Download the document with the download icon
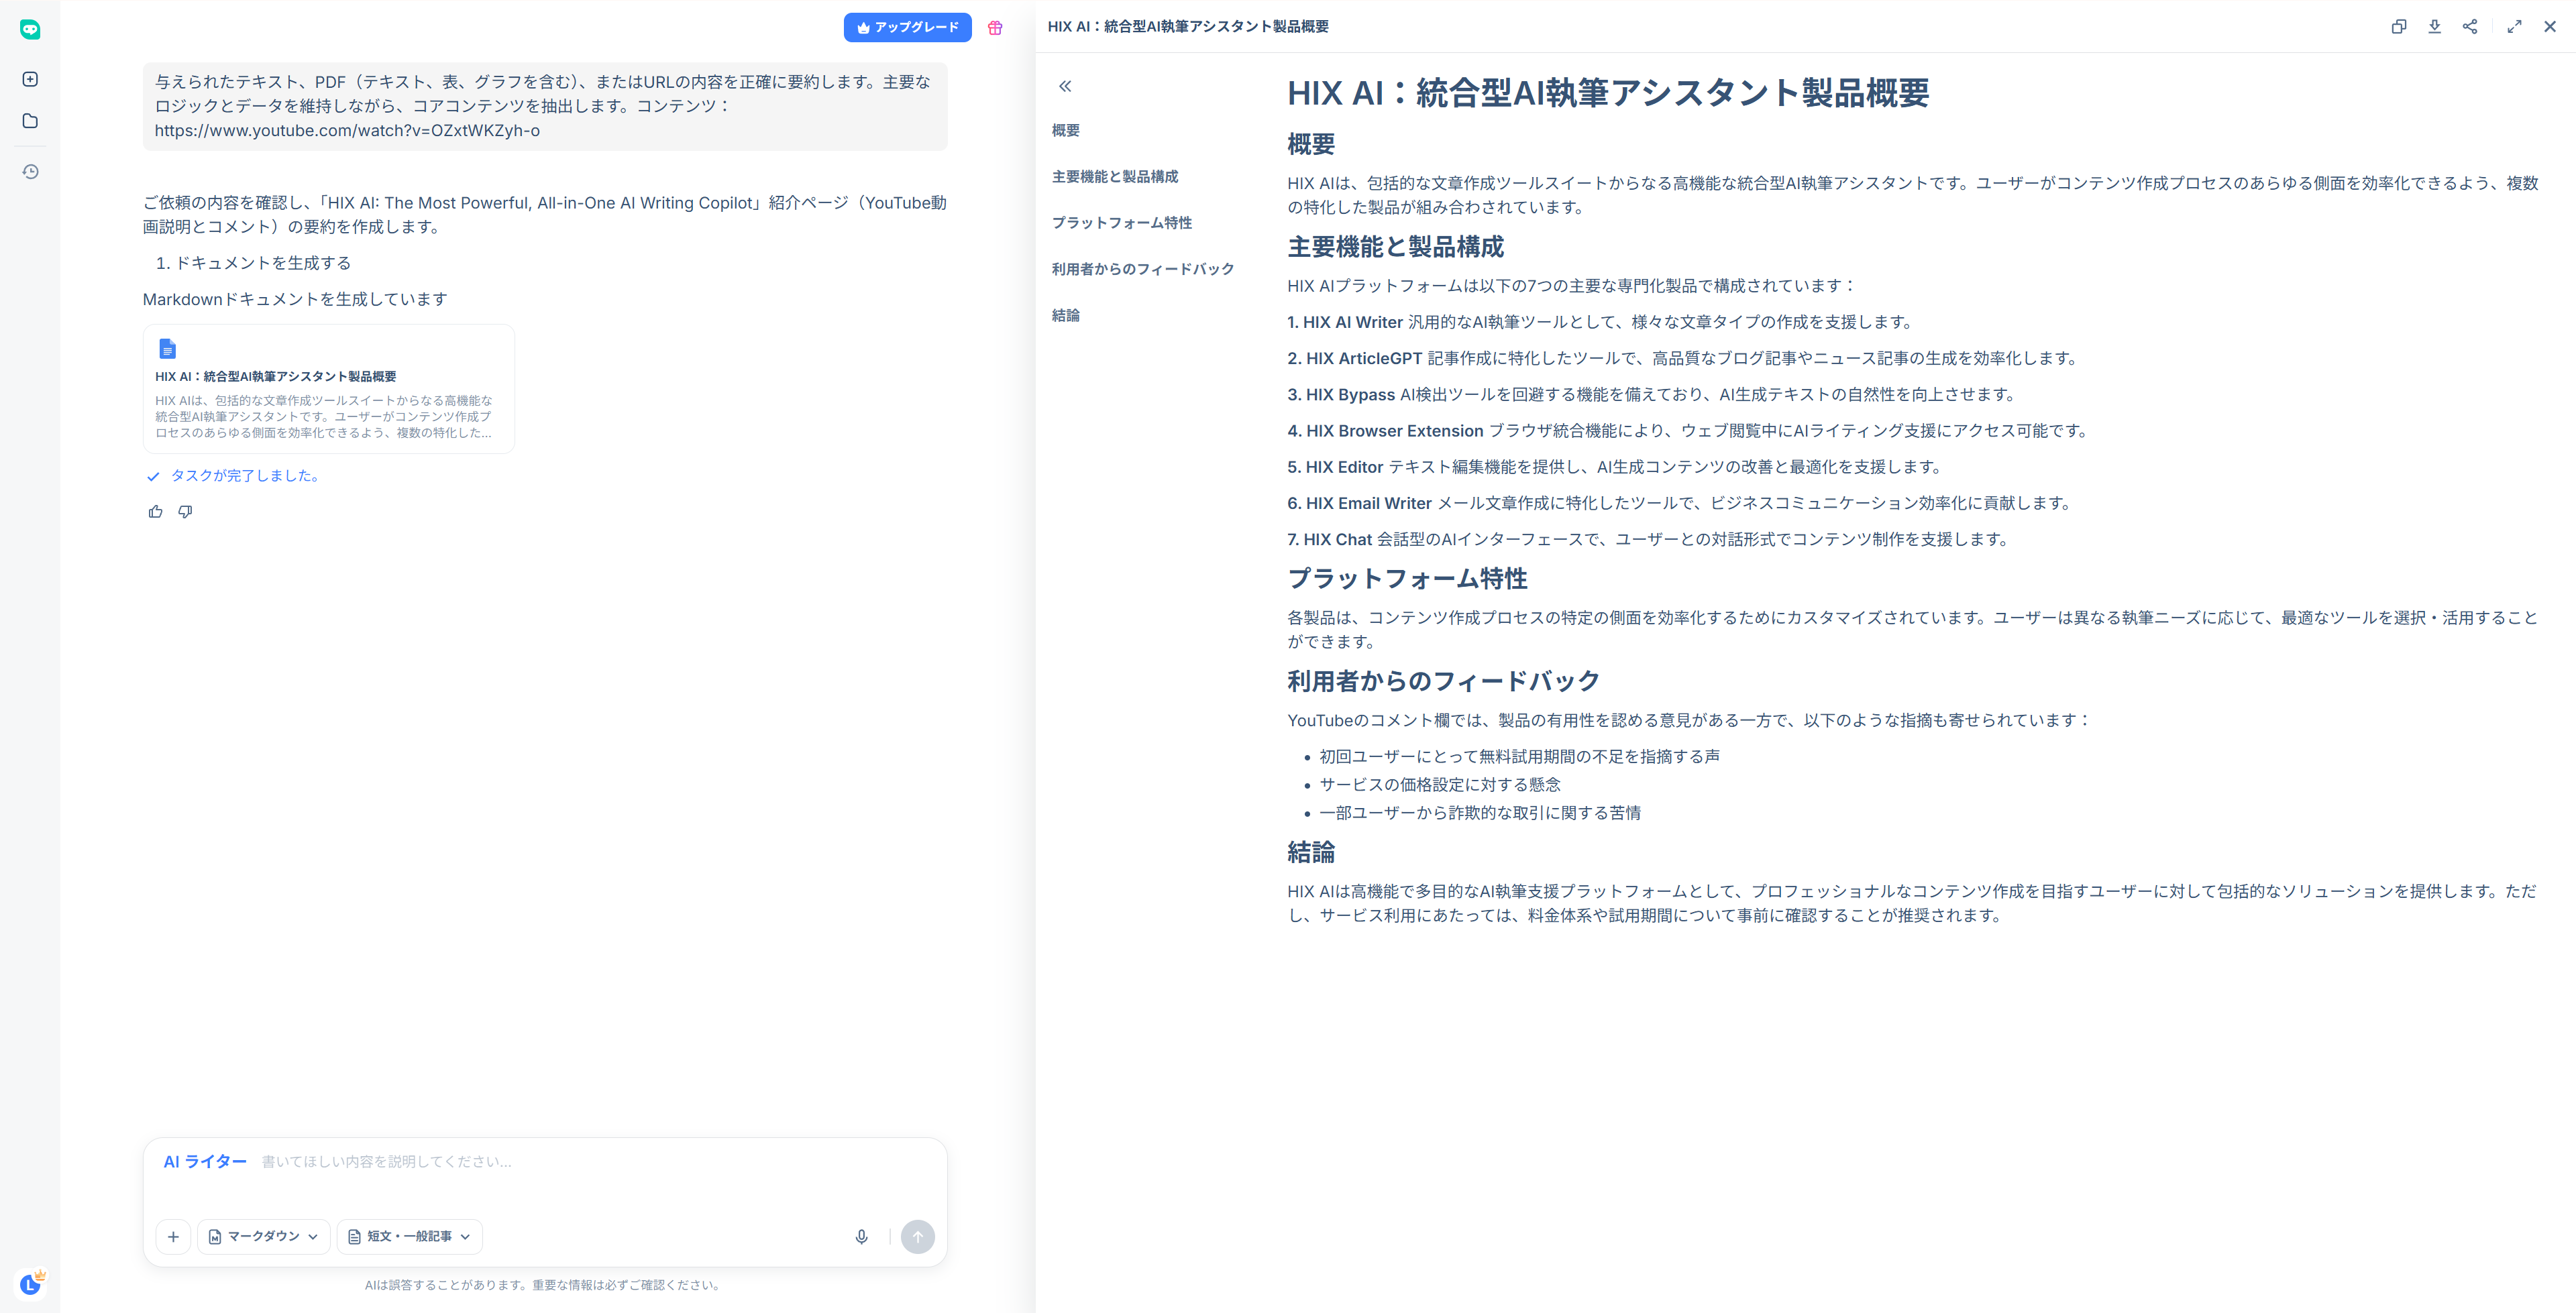The height and width of the screenshot is (1313, 2576). click(2435, 26)
